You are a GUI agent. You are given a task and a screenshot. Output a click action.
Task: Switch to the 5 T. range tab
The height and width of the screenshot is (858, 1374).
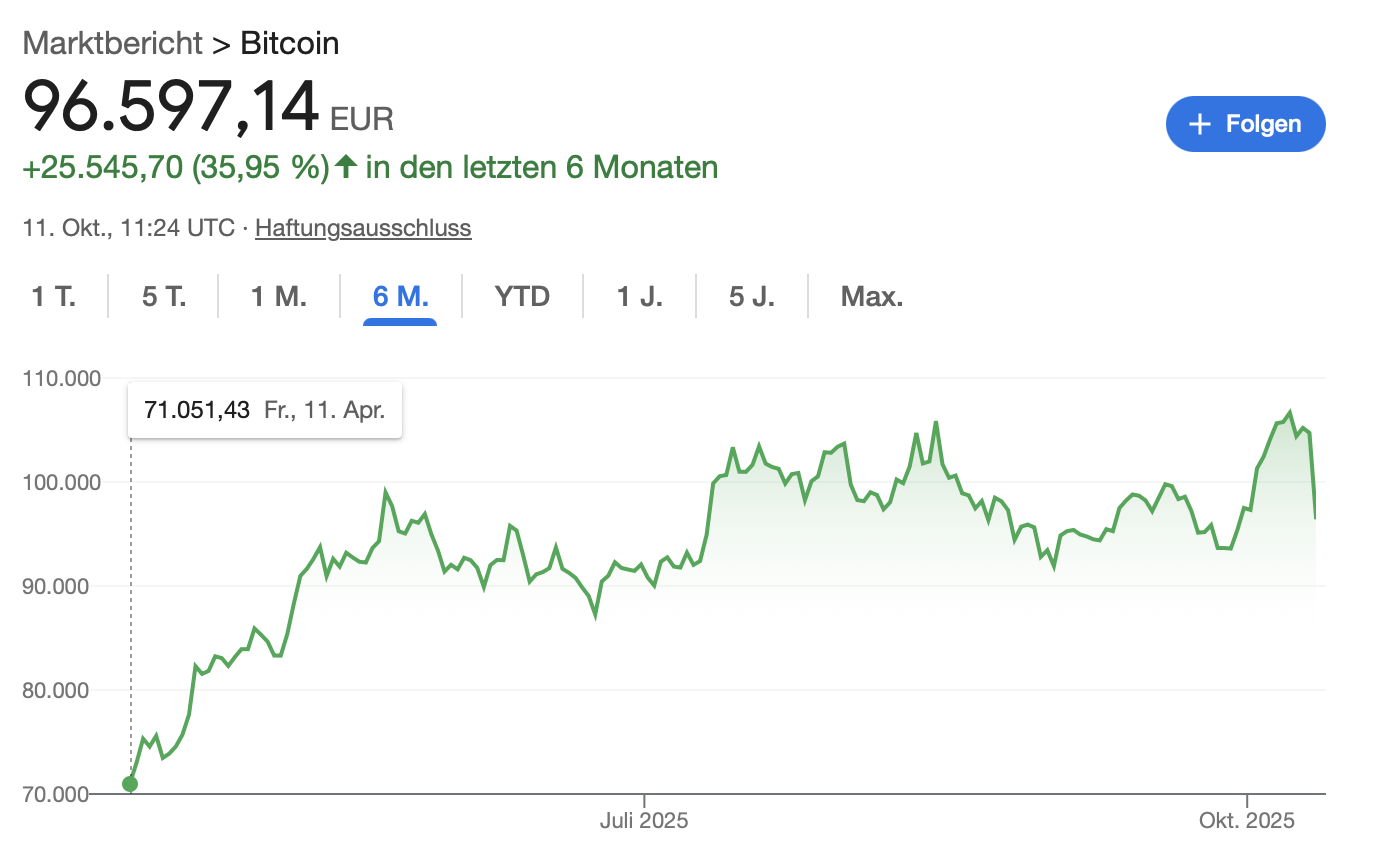click(x=164, y=297)
